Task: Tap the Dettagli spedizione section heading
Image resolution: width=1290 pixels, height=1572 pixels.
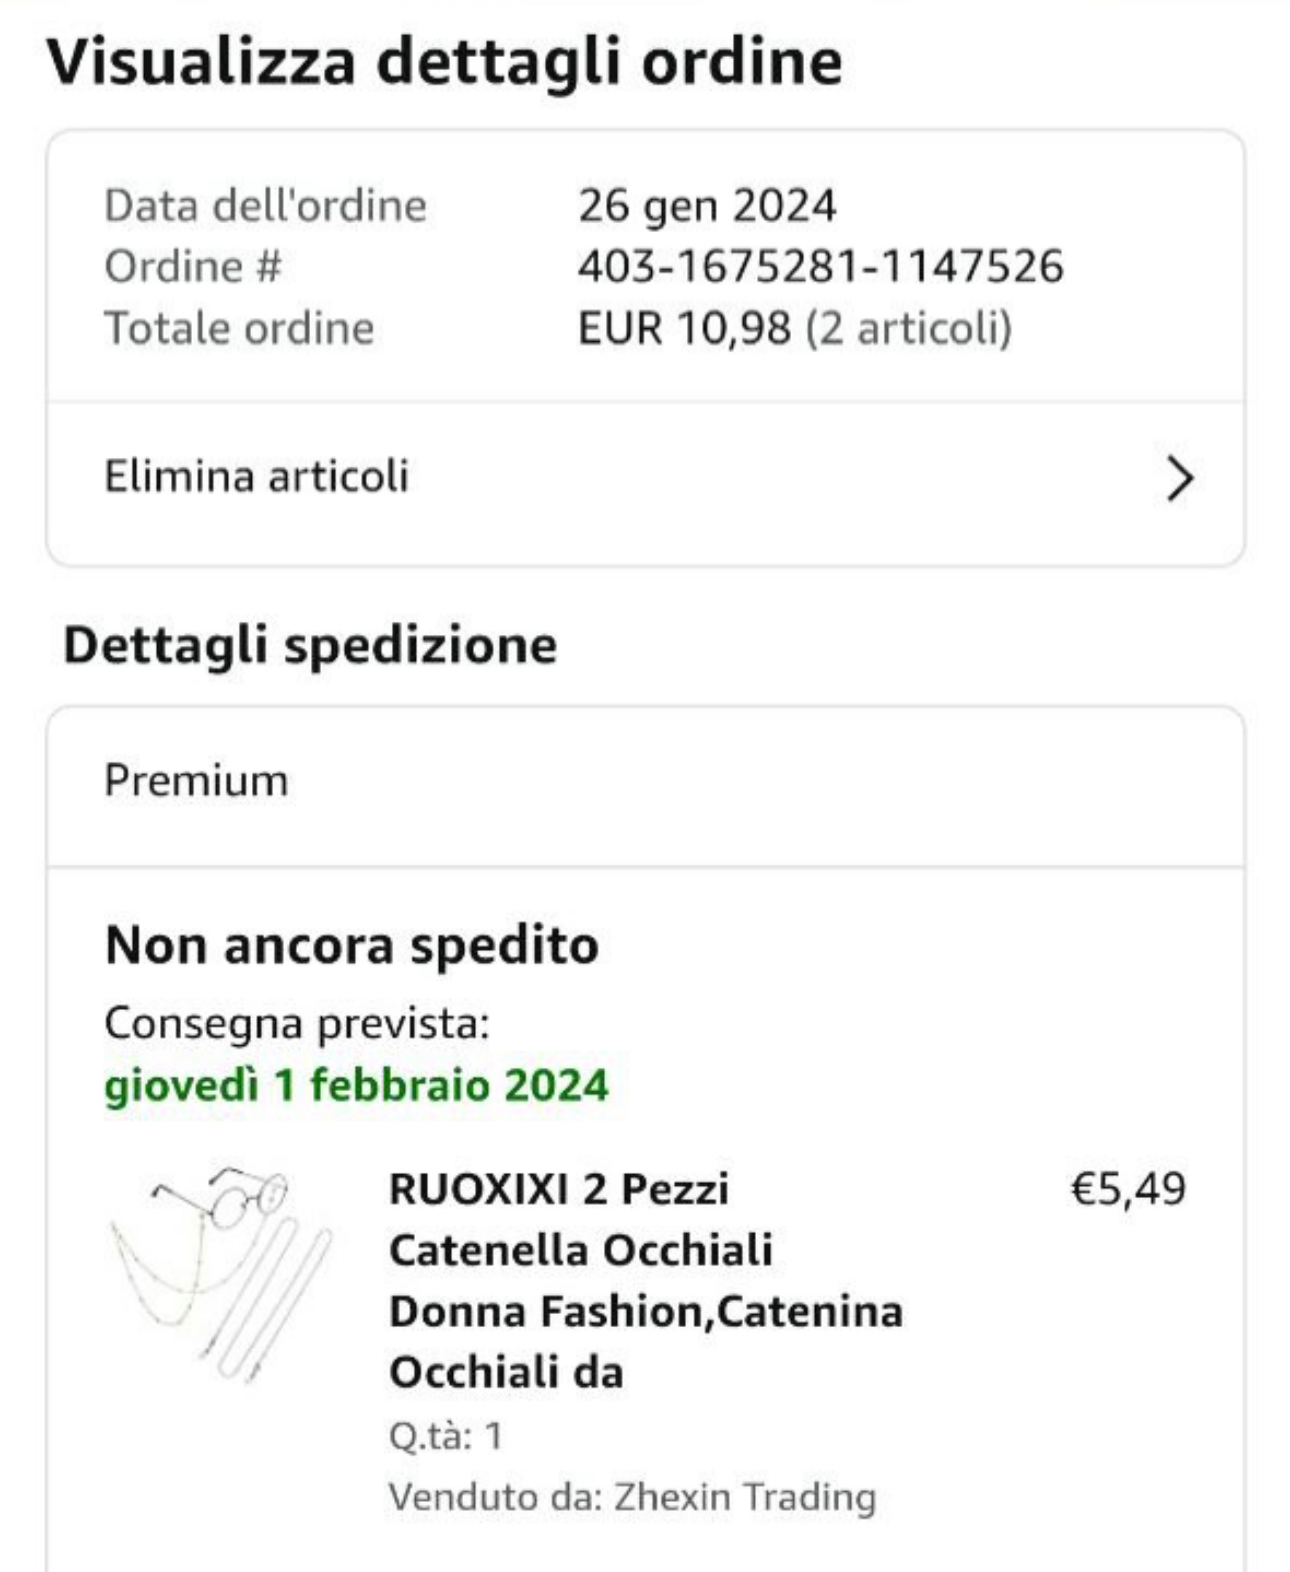Action: click(310, 645)
